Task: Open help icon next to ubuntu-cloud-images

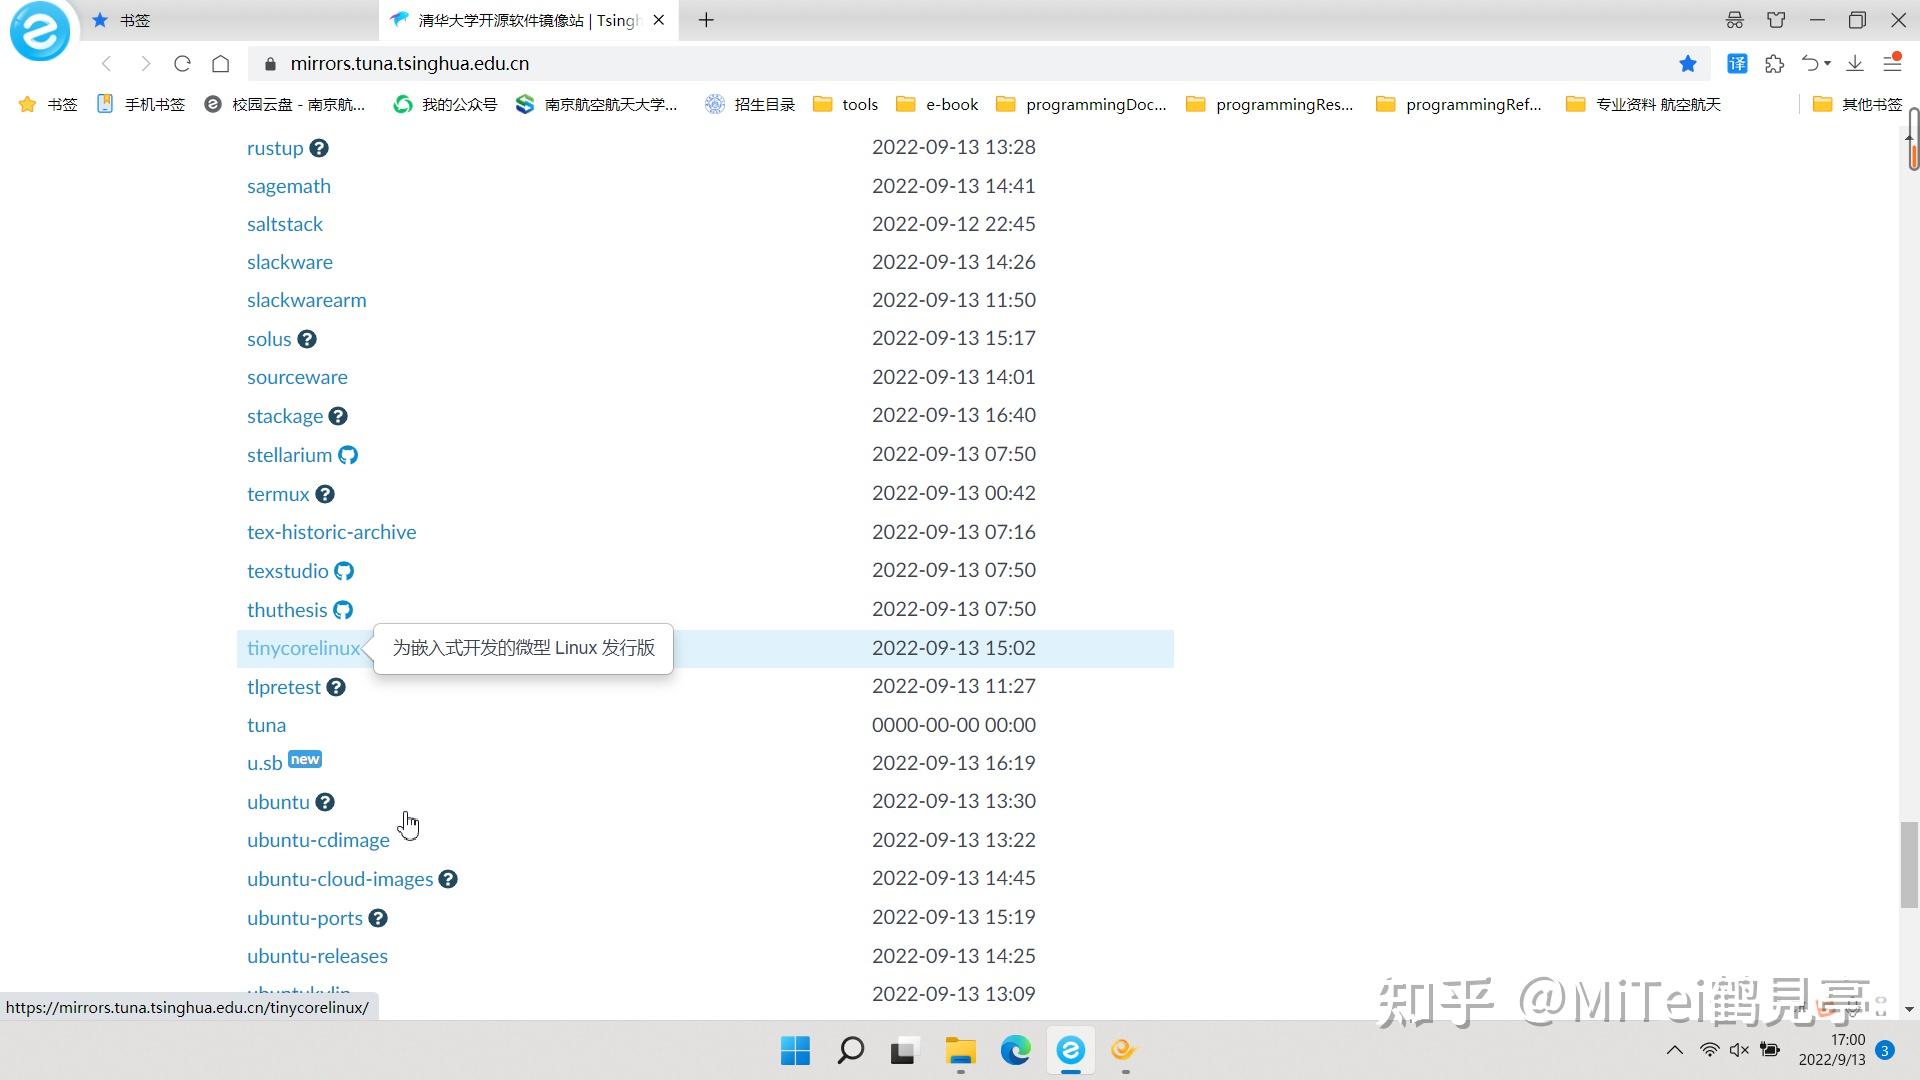Action: click(x=448, y=879)
